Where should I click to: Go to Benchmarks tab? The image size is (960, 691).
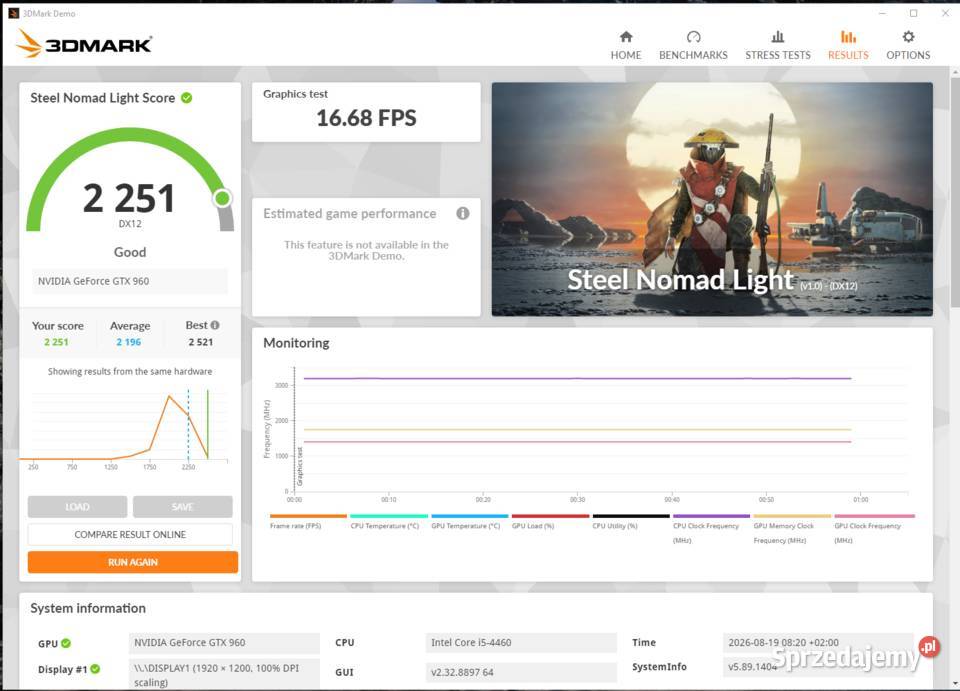point(693,45)
